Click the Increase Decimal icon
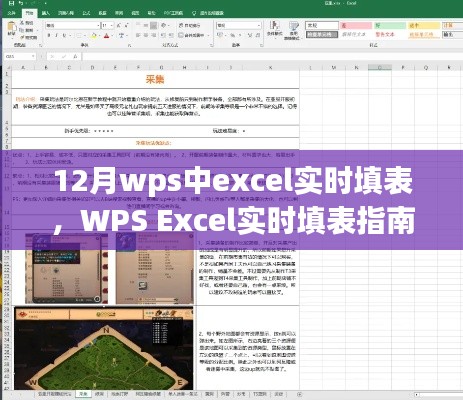The image size is (463, 400). 250,35
